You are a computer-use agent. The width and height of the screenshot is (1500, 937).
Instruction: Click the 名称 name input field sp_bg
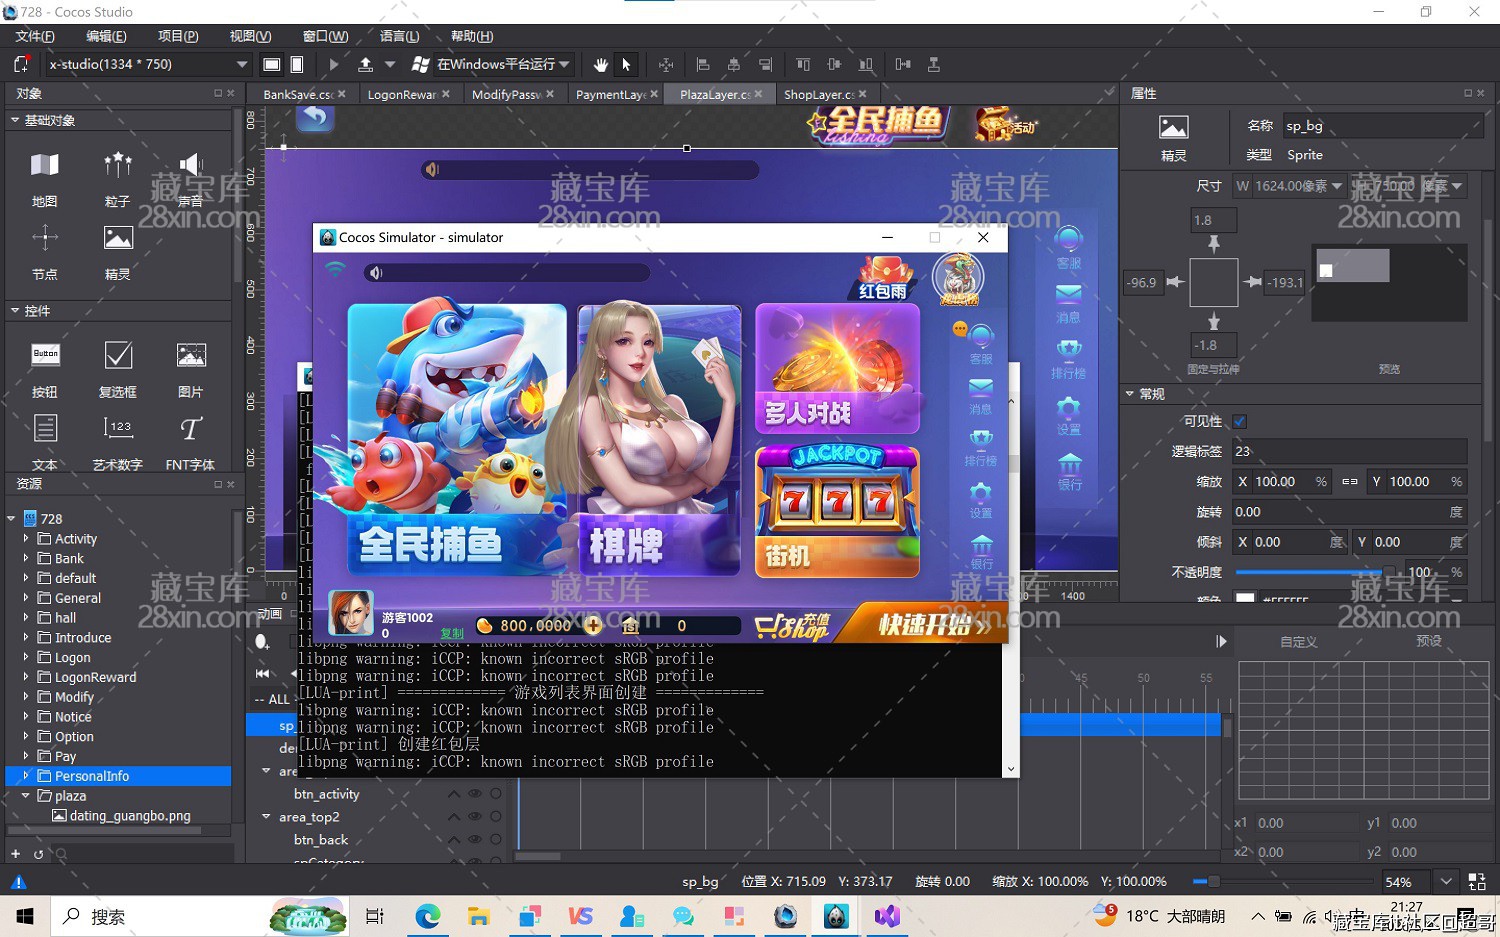(x=1382, y=126)
